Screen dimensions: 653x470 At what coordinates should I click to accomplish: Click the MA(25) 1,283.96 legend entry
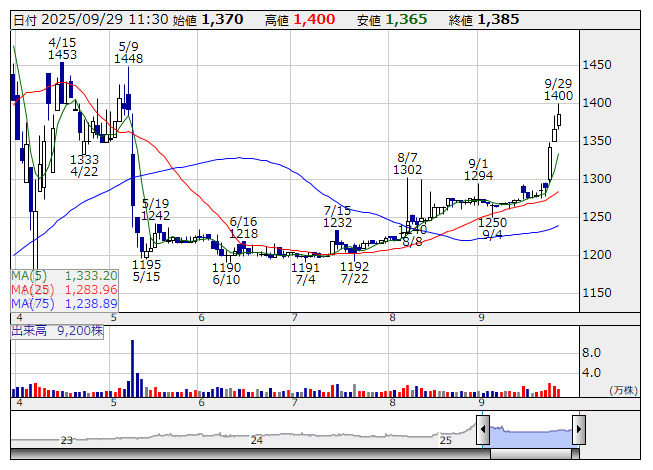pyautogui.click(x=65, y=289)
